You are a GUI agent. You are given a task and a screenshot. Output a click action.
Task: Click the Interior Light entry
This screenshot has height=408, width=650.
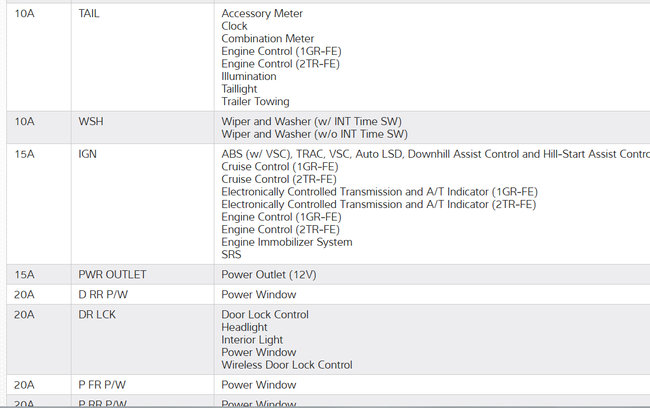point(252,340)
